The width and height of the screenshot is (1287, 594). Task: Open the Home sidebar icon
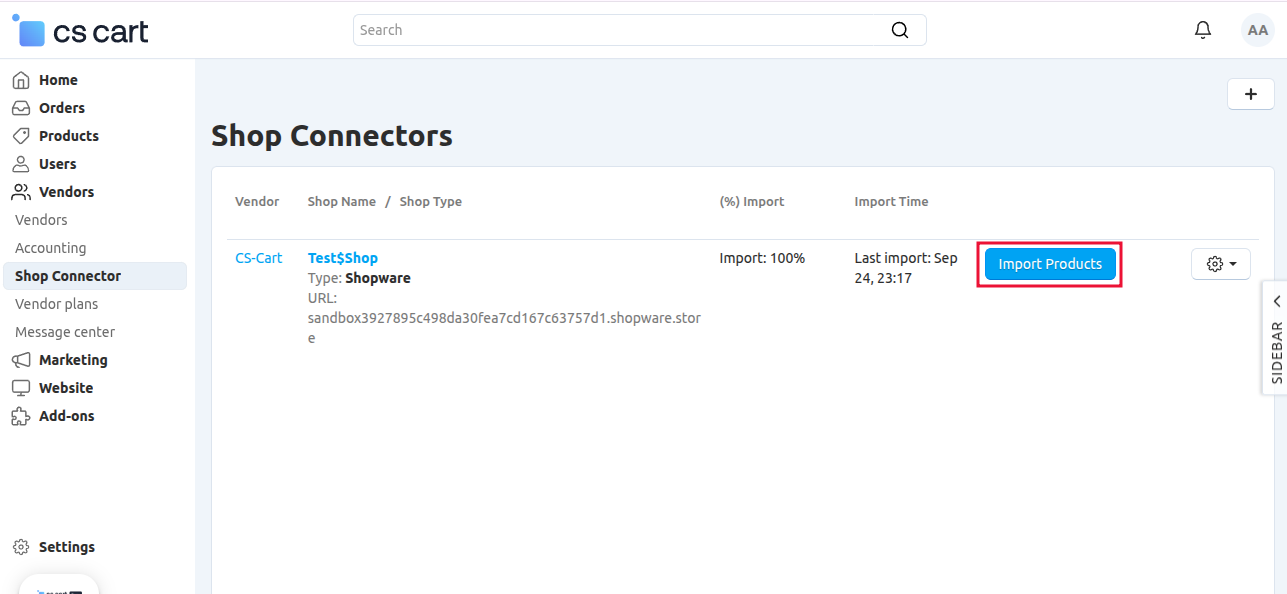[x=20, y=79]
